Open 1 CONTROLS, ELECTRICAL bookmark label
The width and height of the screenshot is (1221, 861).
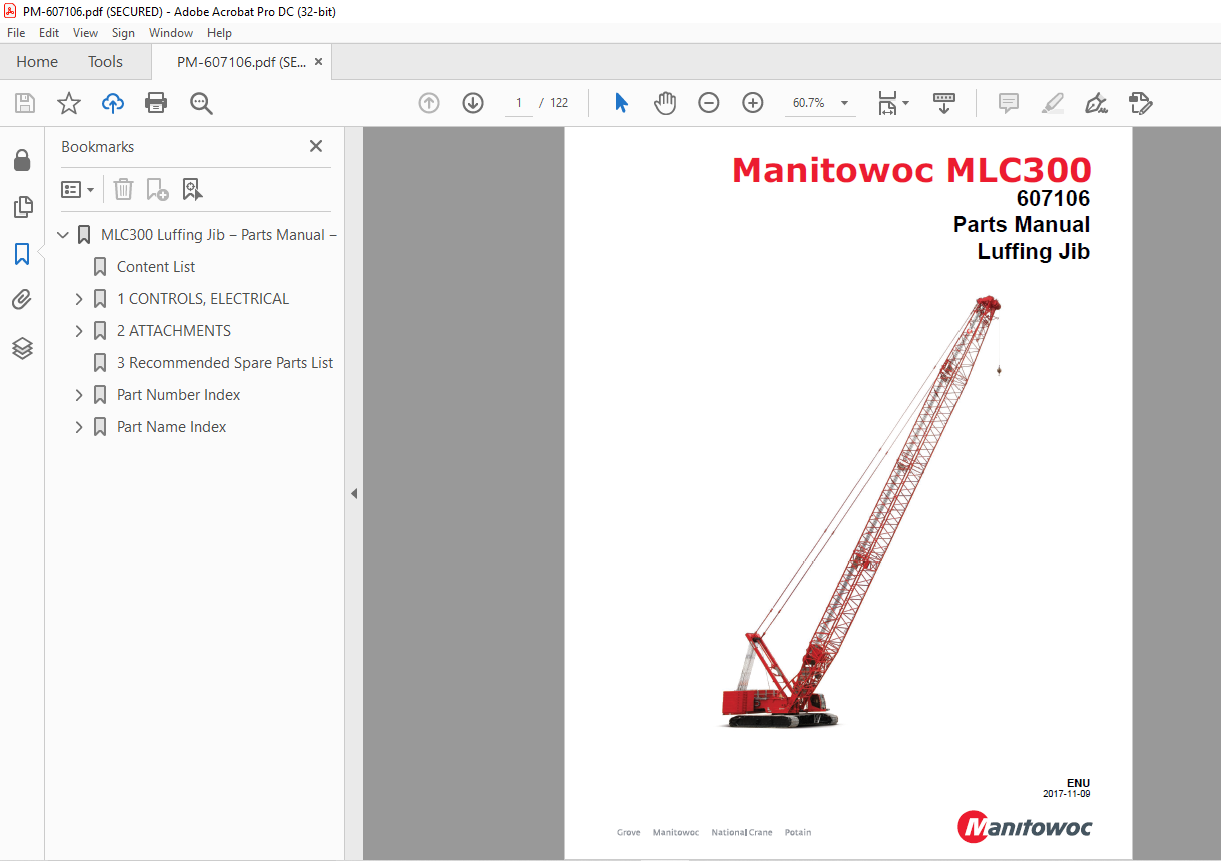pos(203,299)
